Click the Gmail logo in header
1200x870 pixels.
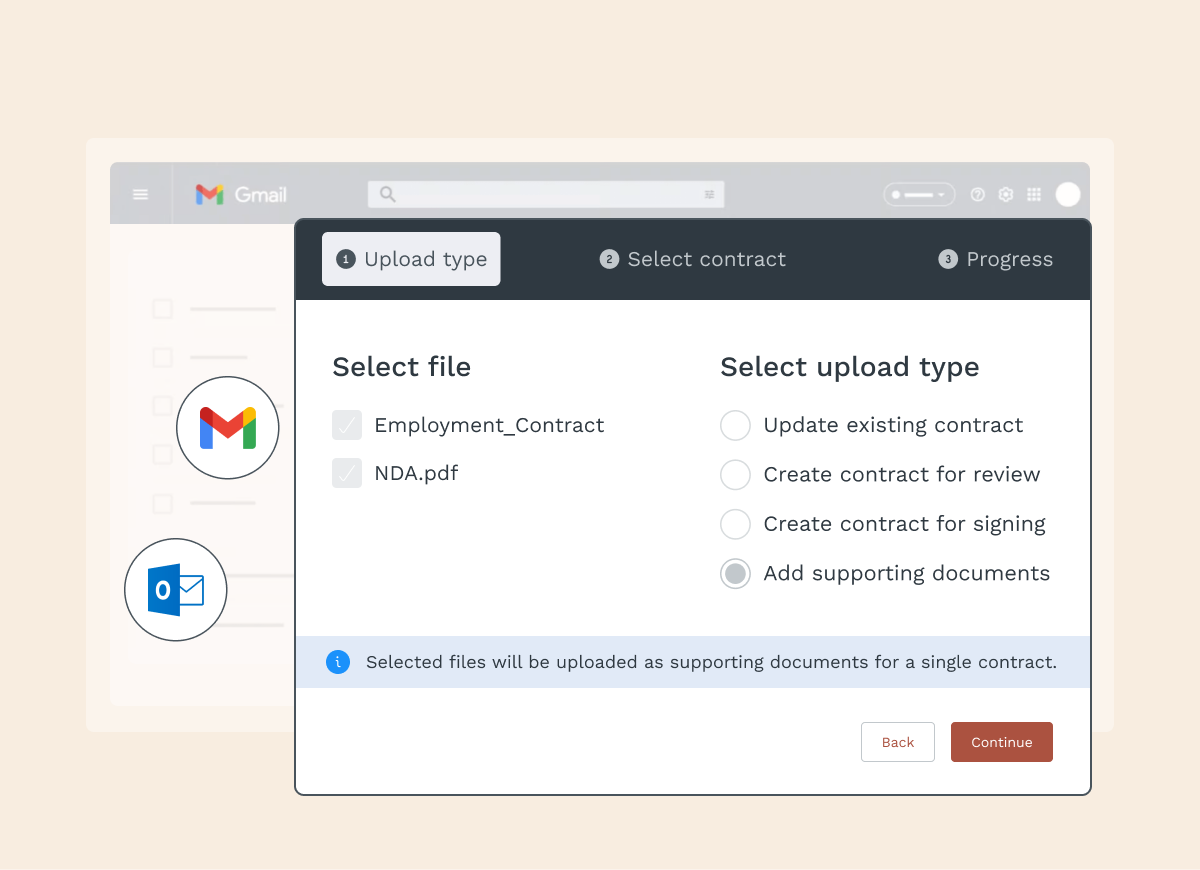click(x=241, y=194)
